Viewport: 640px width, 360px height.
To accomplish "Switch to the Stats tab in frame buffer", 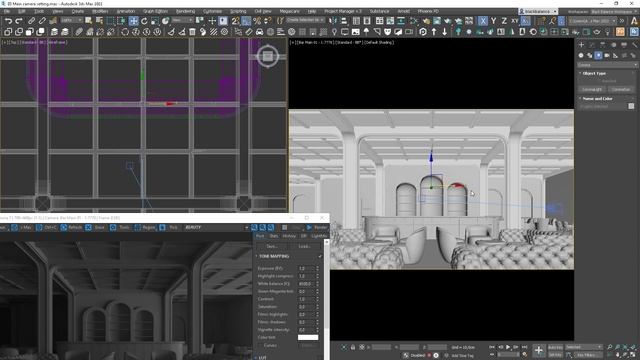I will click(273, 236).
